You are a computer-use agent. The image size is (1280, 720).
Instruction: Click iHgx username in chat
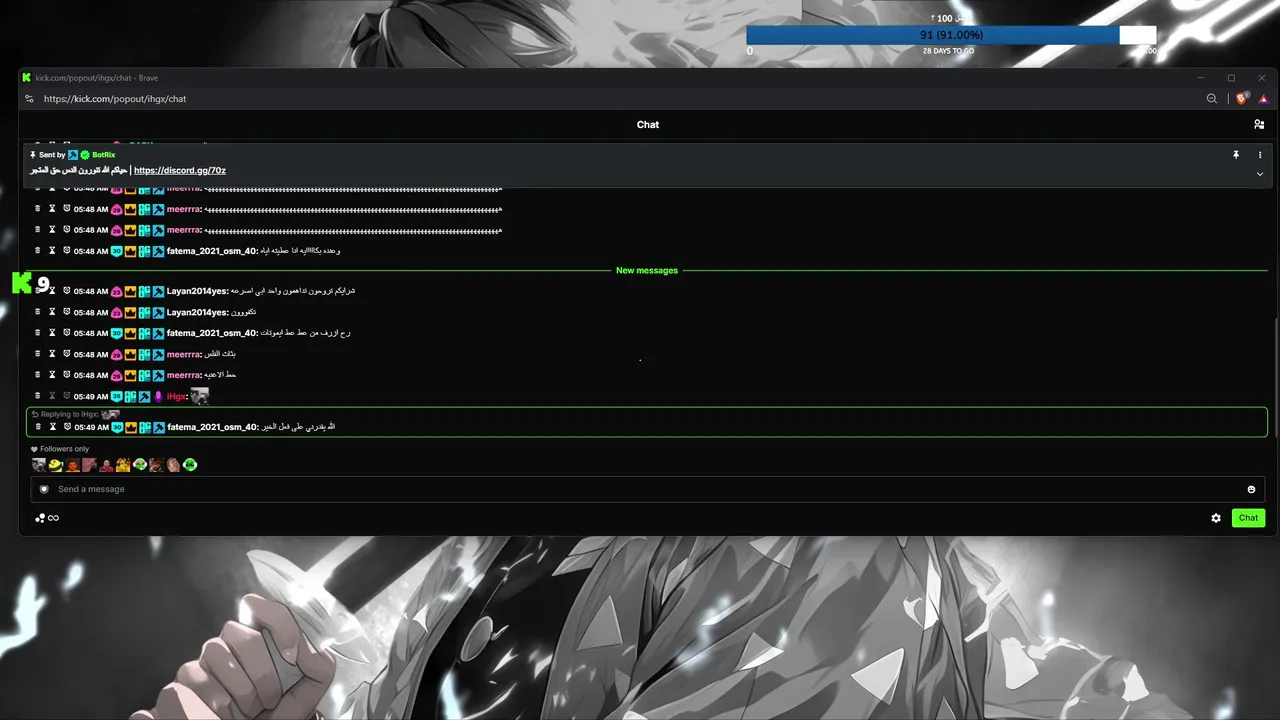point(176,397)
